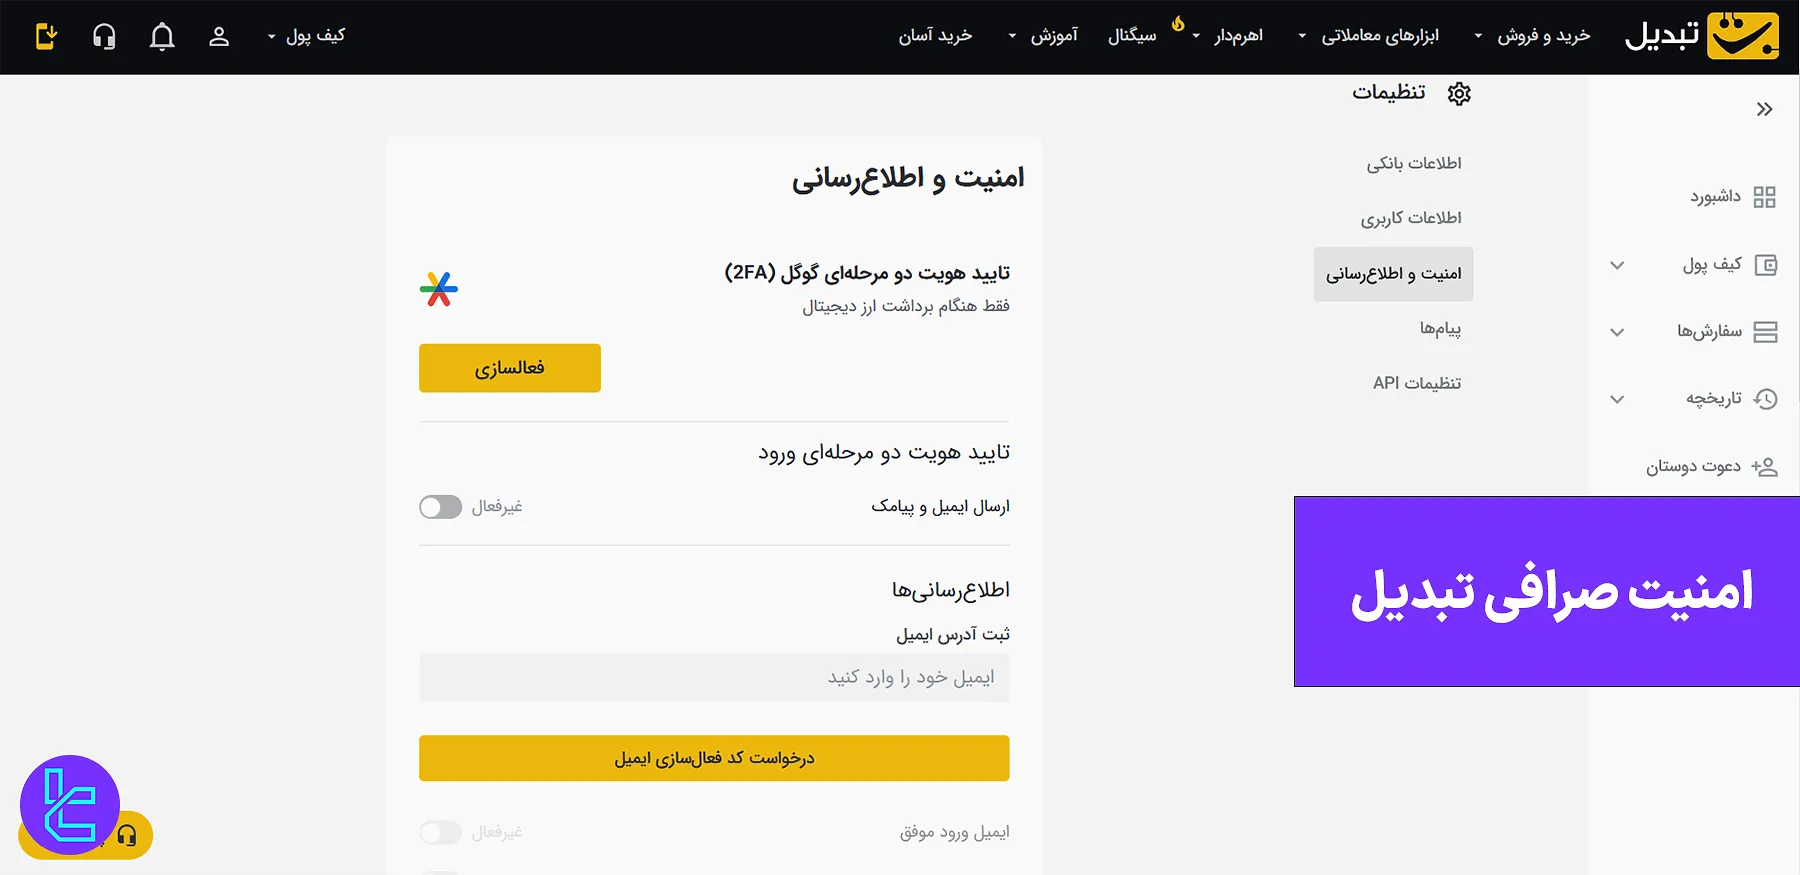Click the settings gear icon beside تنظیمات

[x=1459, y=94]
